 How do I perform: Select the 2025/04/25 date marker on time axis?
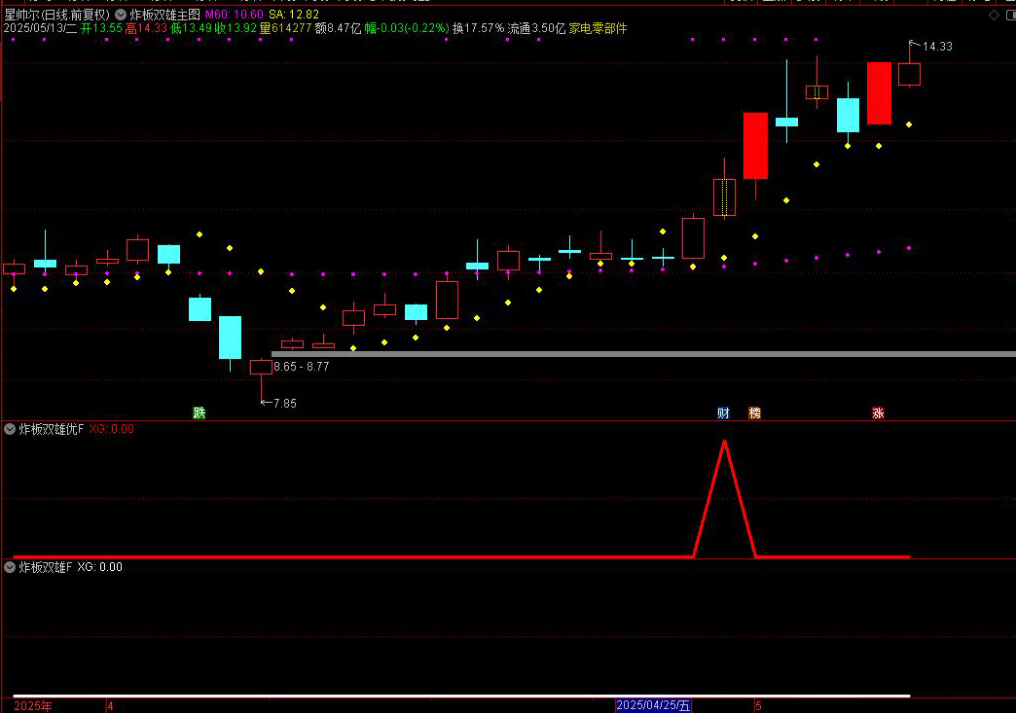tap(653, 705)
